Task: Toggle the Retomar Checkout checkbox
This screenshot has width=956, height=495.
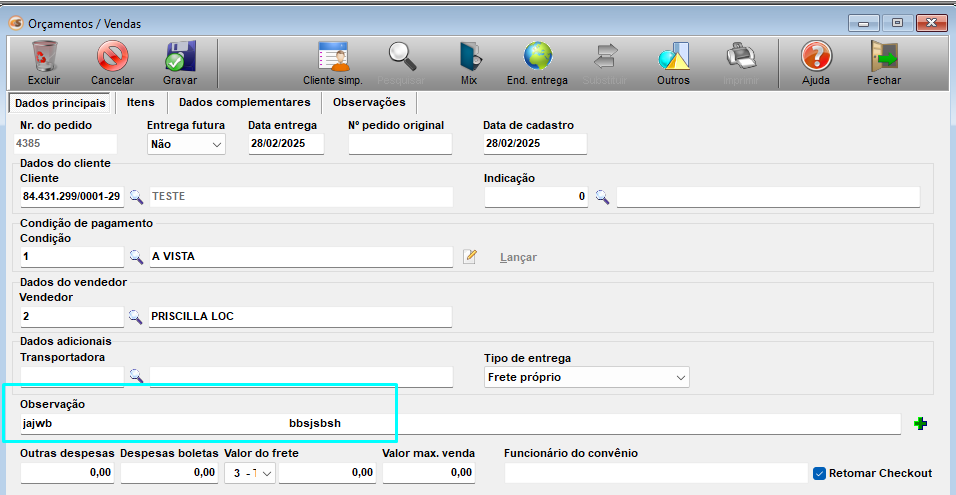Action: 820,473
